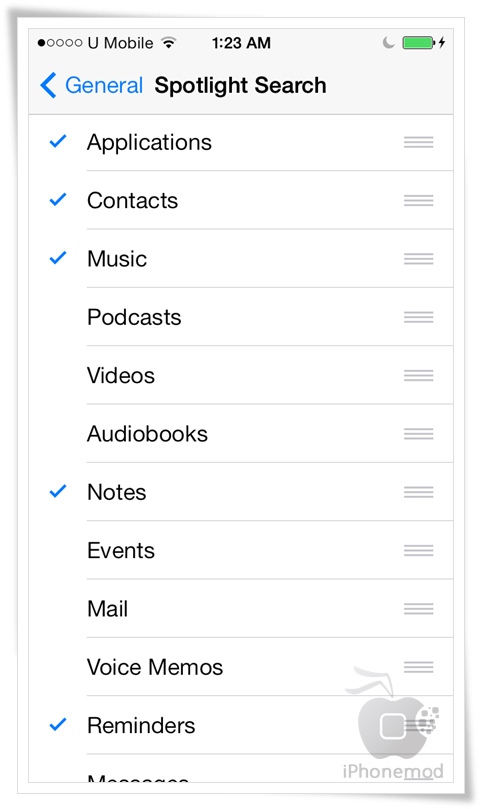This screenshot has width=480, height=809.
Task: Tap the reorder handle on Music row
Action: coord(418,258)
